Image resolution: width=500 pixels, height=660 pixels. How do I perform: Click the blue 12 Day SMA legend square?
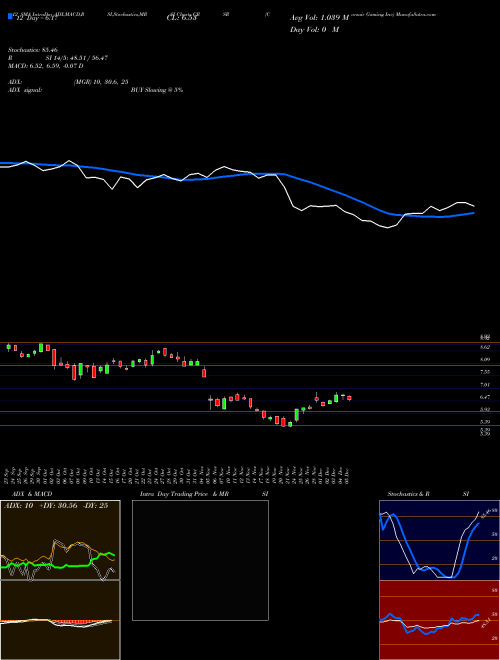tap(11, 16)
